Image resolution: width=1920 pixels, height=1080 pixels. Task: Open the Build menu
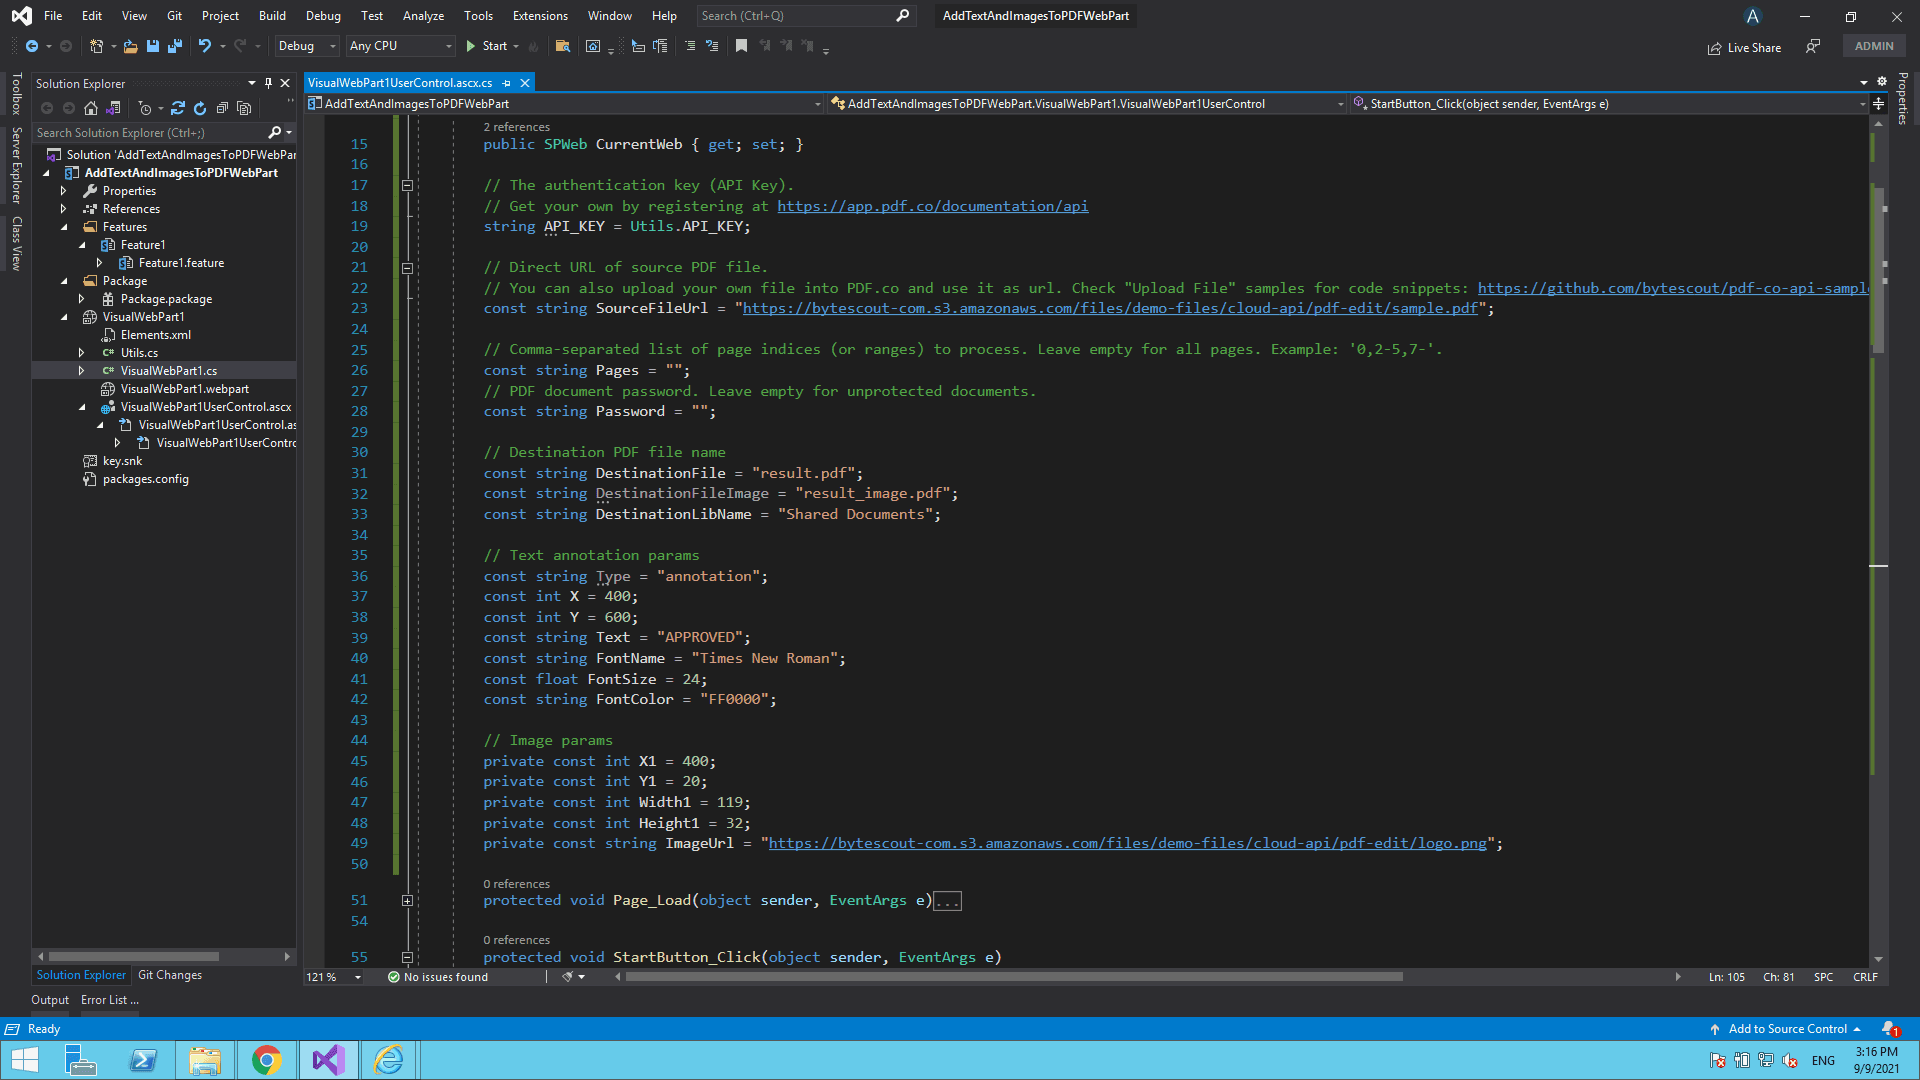click(272, 16)
